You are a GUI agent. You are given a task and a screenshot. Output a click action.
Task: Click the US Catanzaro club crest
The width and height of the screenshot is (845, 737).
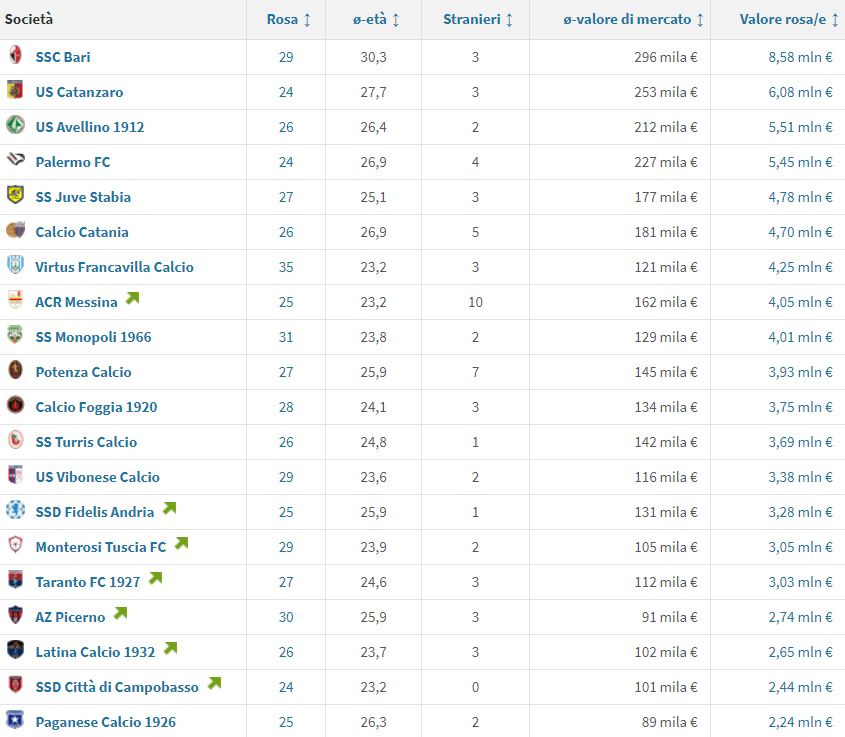point(16,90)
